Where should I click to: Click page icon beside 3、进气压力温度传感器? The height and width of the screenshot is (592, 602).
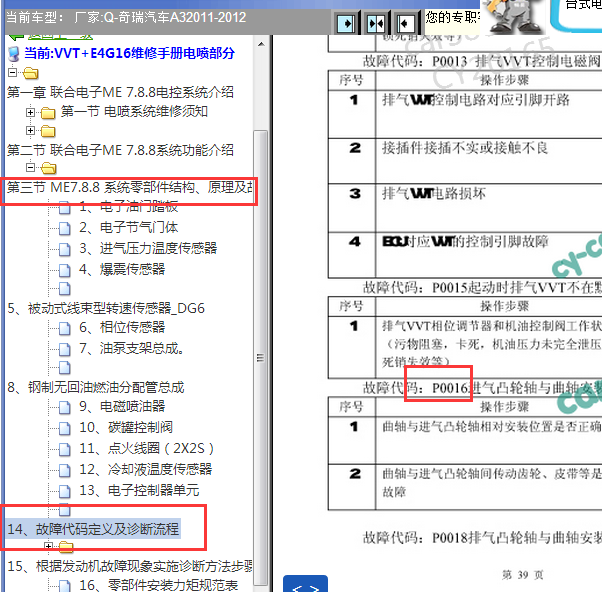click(64, 249)
